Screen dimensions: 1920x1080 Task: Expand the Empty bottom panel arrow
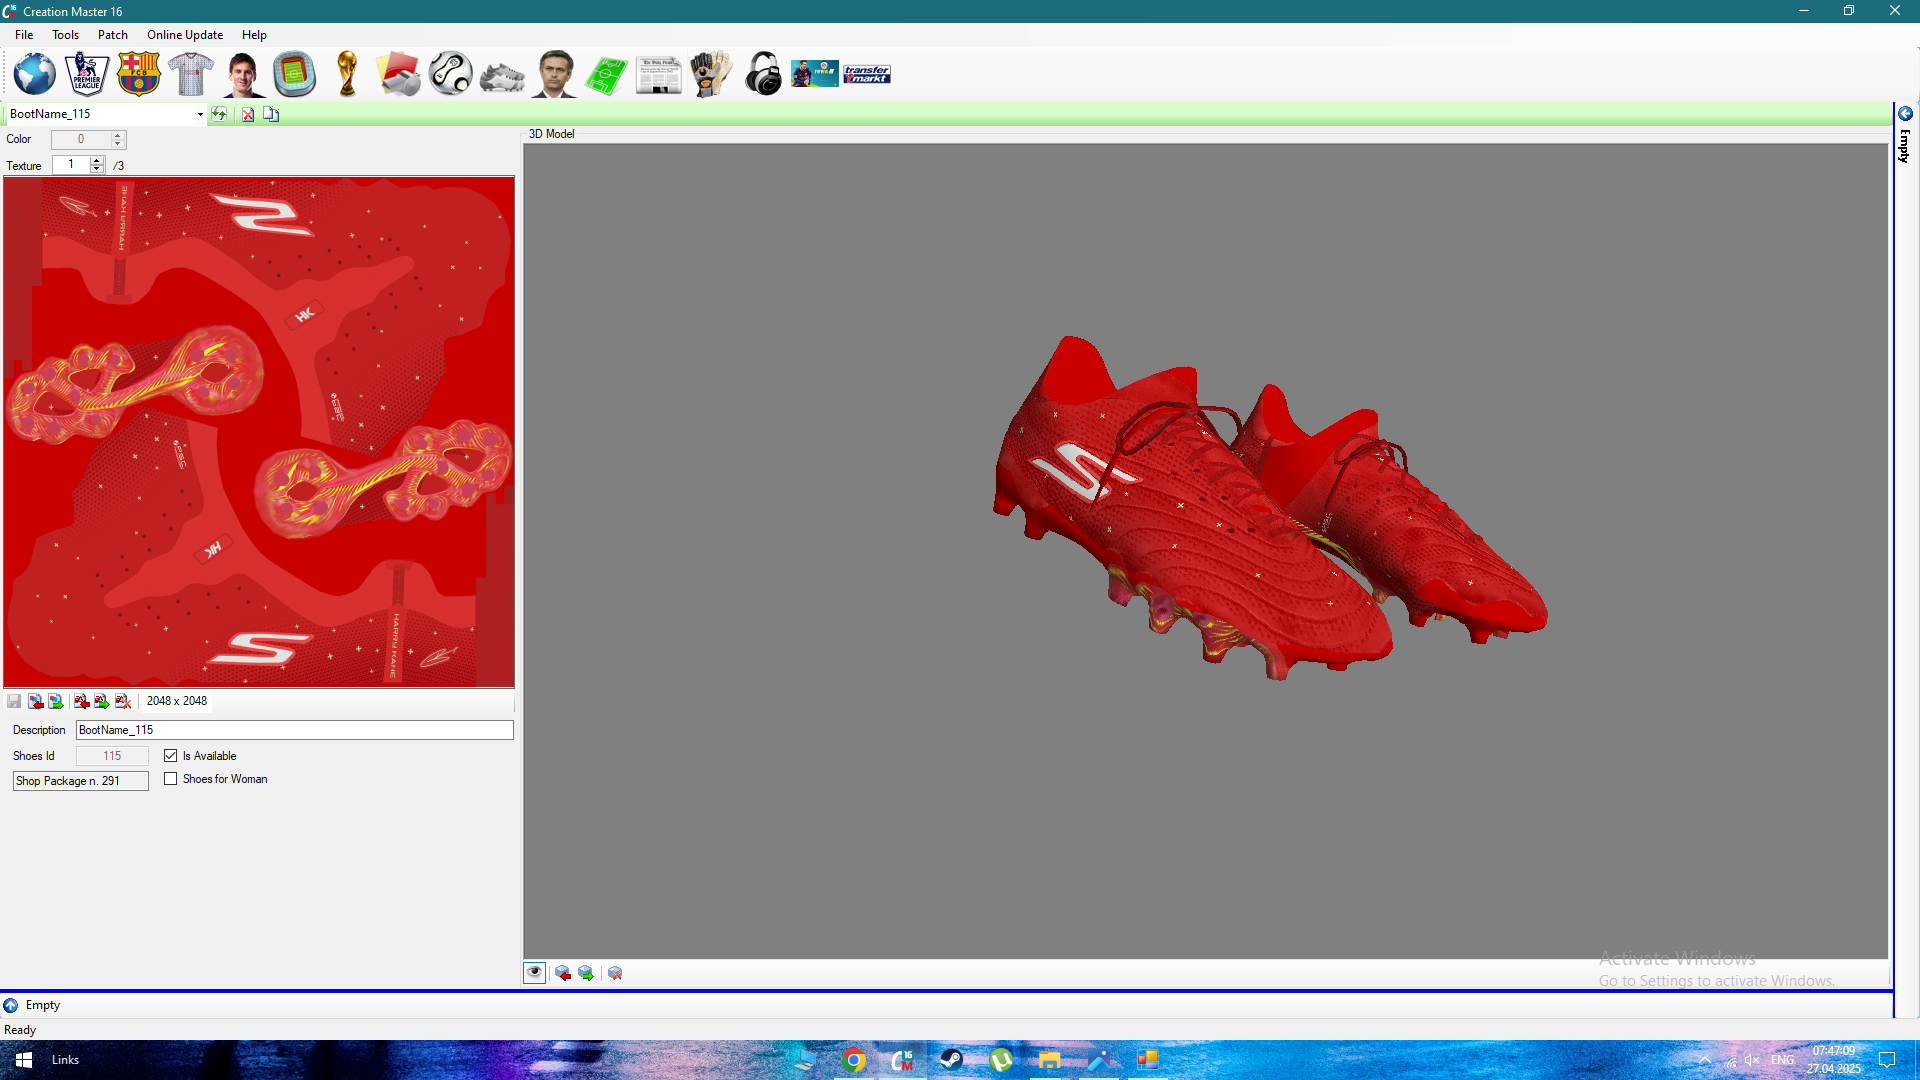click(10, 1005)
